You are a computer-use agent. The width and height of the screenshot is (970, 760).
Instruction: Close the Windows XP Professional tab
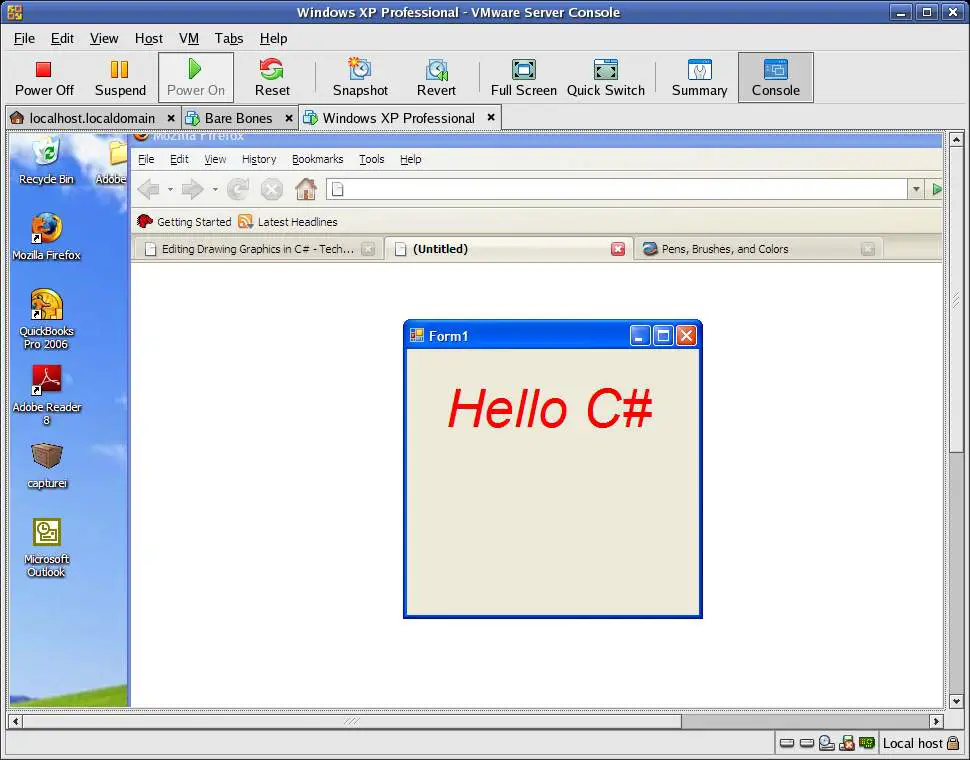tap(491, 117)
